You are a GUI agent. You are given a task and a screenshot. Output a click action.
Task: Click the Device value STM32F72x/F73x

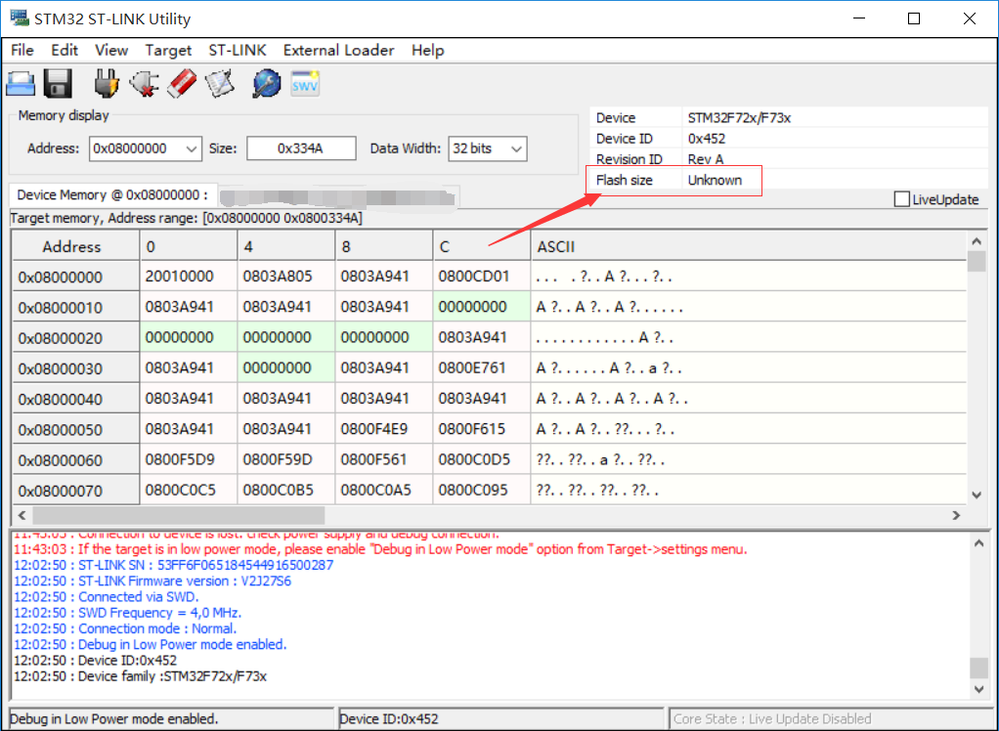click(739, 118)
